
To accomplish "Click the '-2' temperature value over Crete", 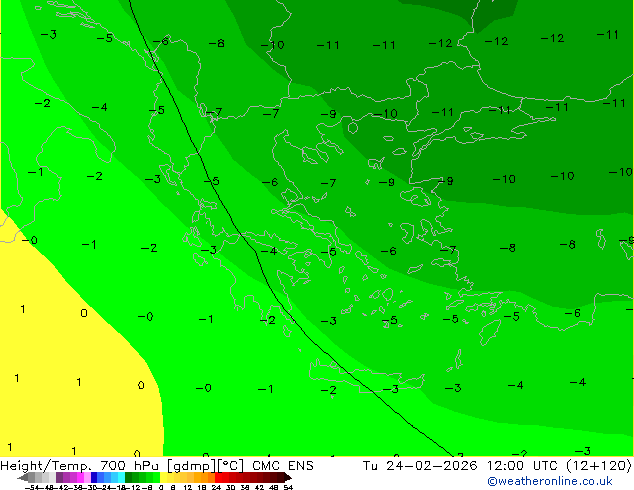I will click(329, 390).
